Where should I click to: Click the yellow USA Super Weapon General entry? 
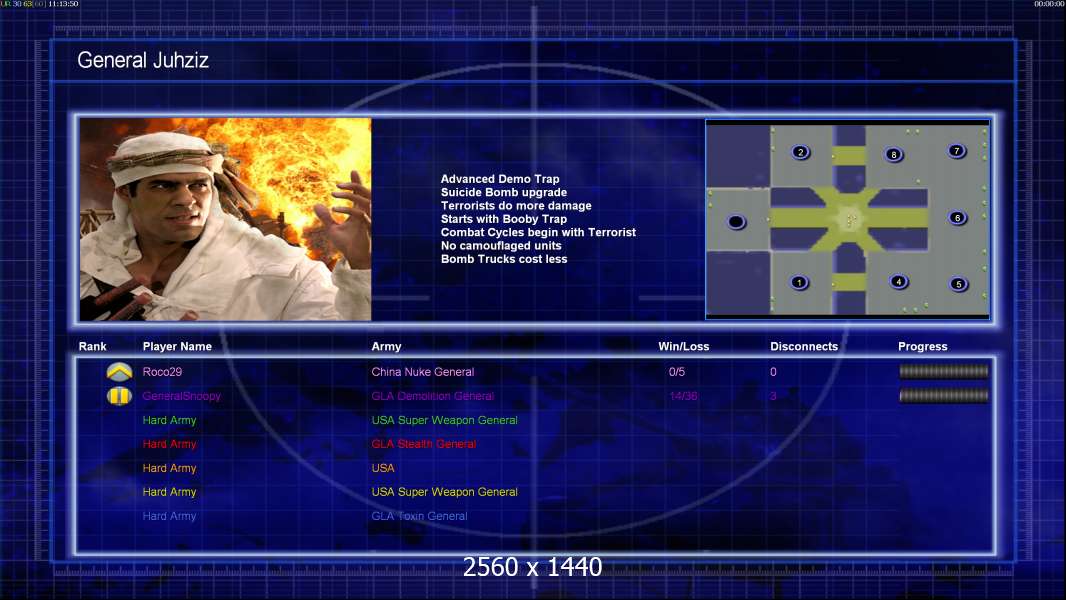(x=445, y=492)
